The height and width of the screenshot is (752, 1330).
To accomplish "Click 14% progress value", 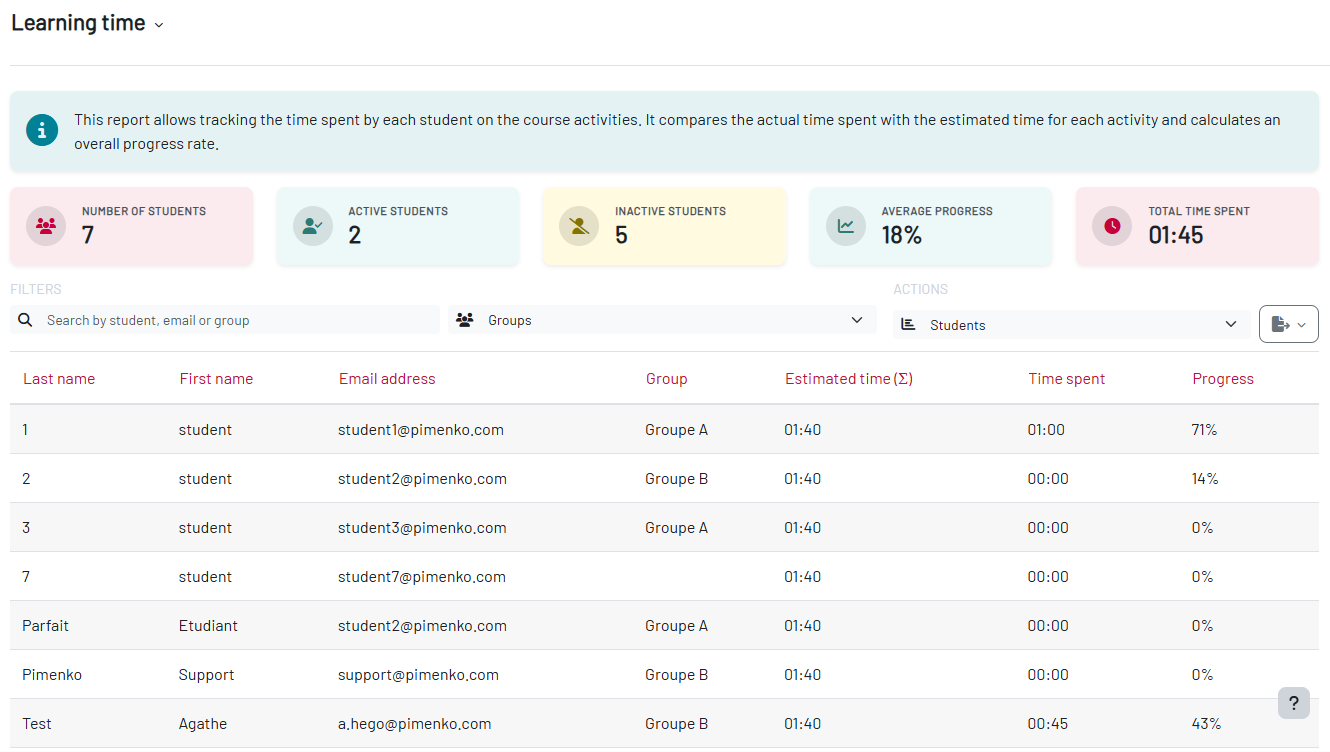I will point(1205,479).
